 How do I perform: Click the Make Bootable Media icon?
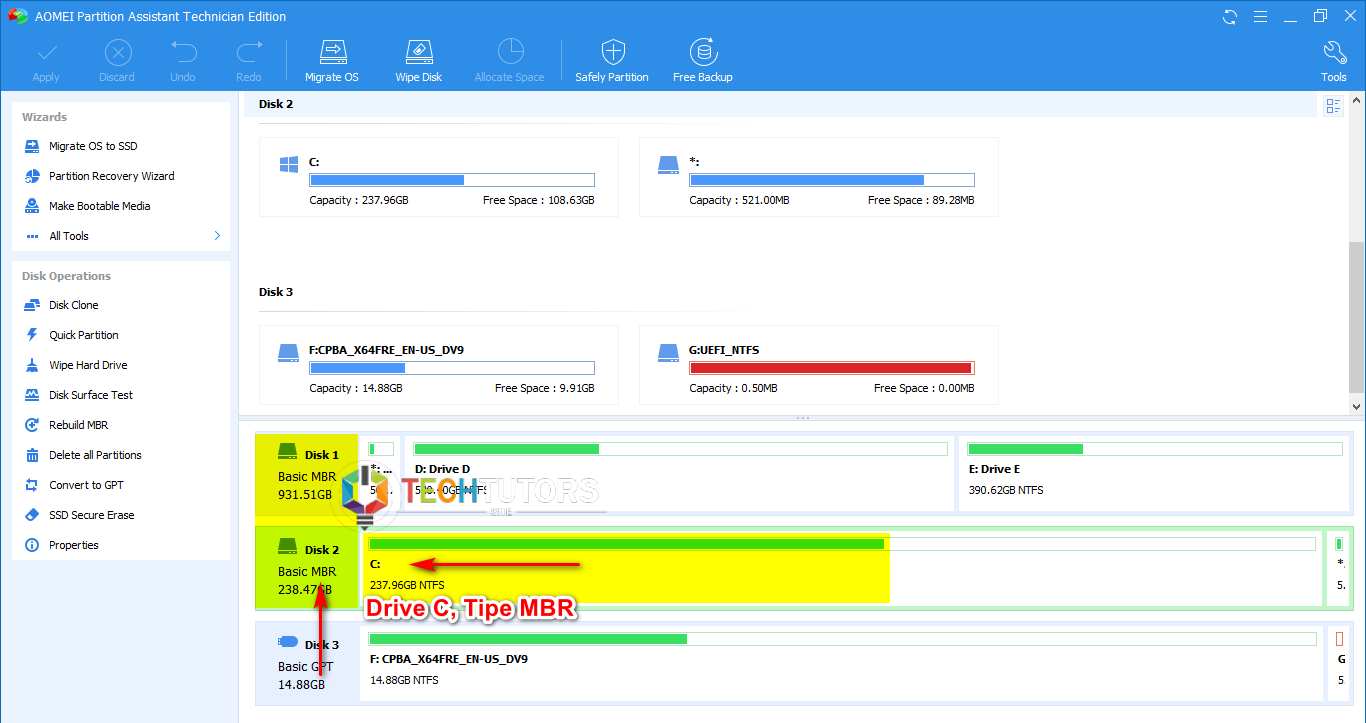tap(31, 206)
